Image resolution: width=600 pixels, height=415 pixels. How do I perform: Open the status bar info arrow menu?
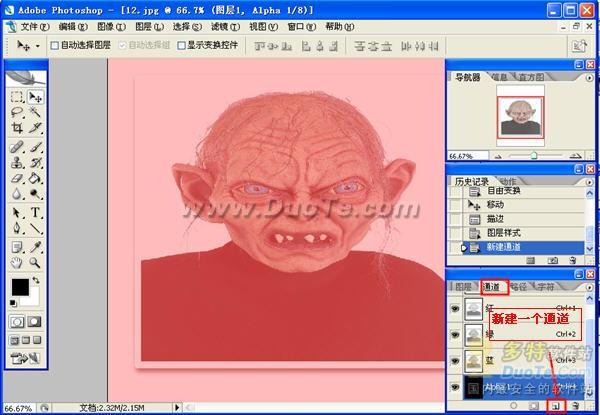tap(177, 408)
